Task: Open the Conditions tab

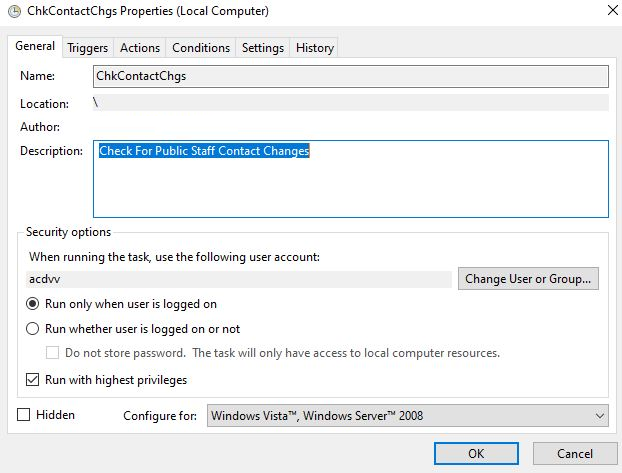Action: pos(201,48)
